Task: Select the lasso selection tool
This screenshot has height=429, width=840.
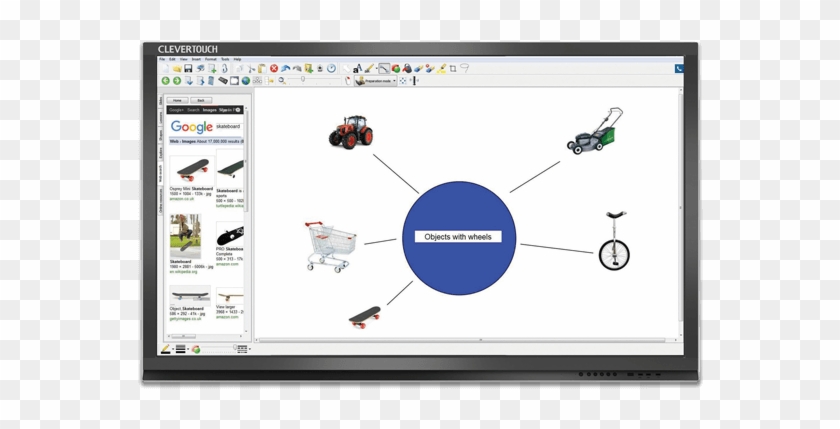Action: 464,68
